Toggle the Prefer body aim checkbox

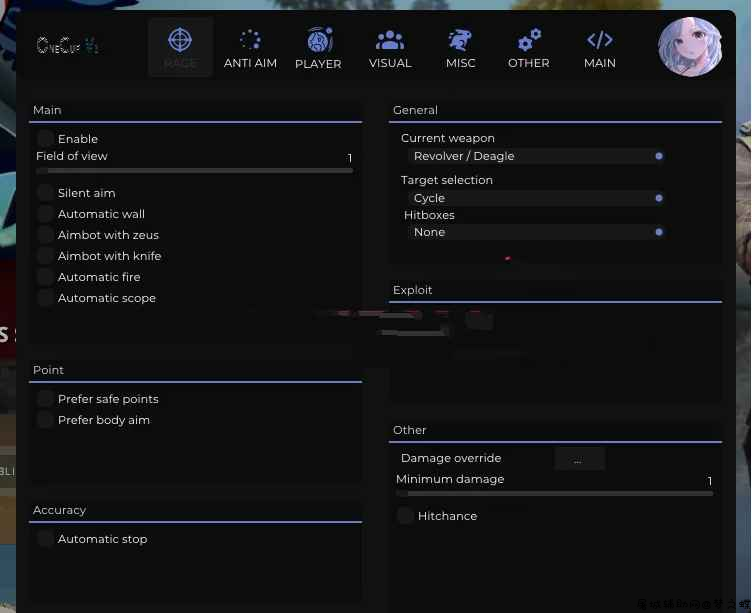point(46,420)
